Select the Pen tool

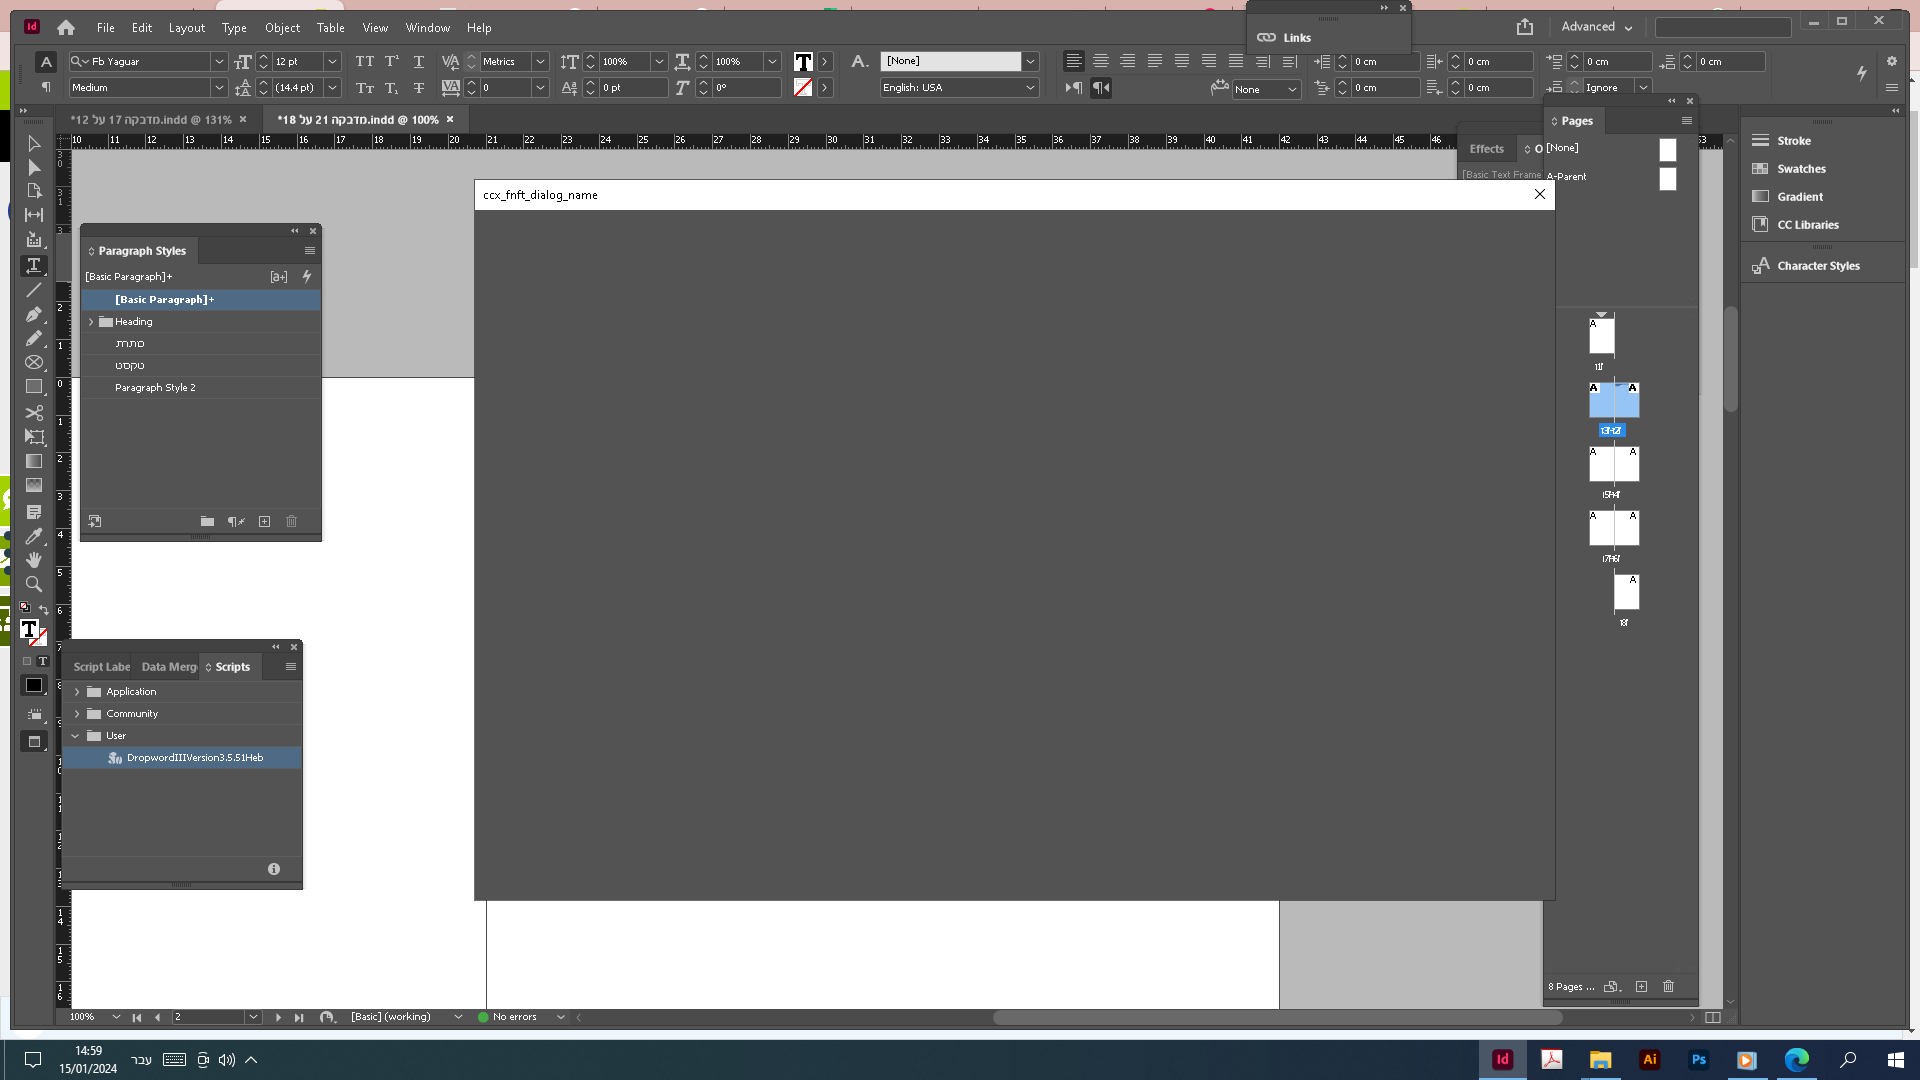click(x=33, y=314)
